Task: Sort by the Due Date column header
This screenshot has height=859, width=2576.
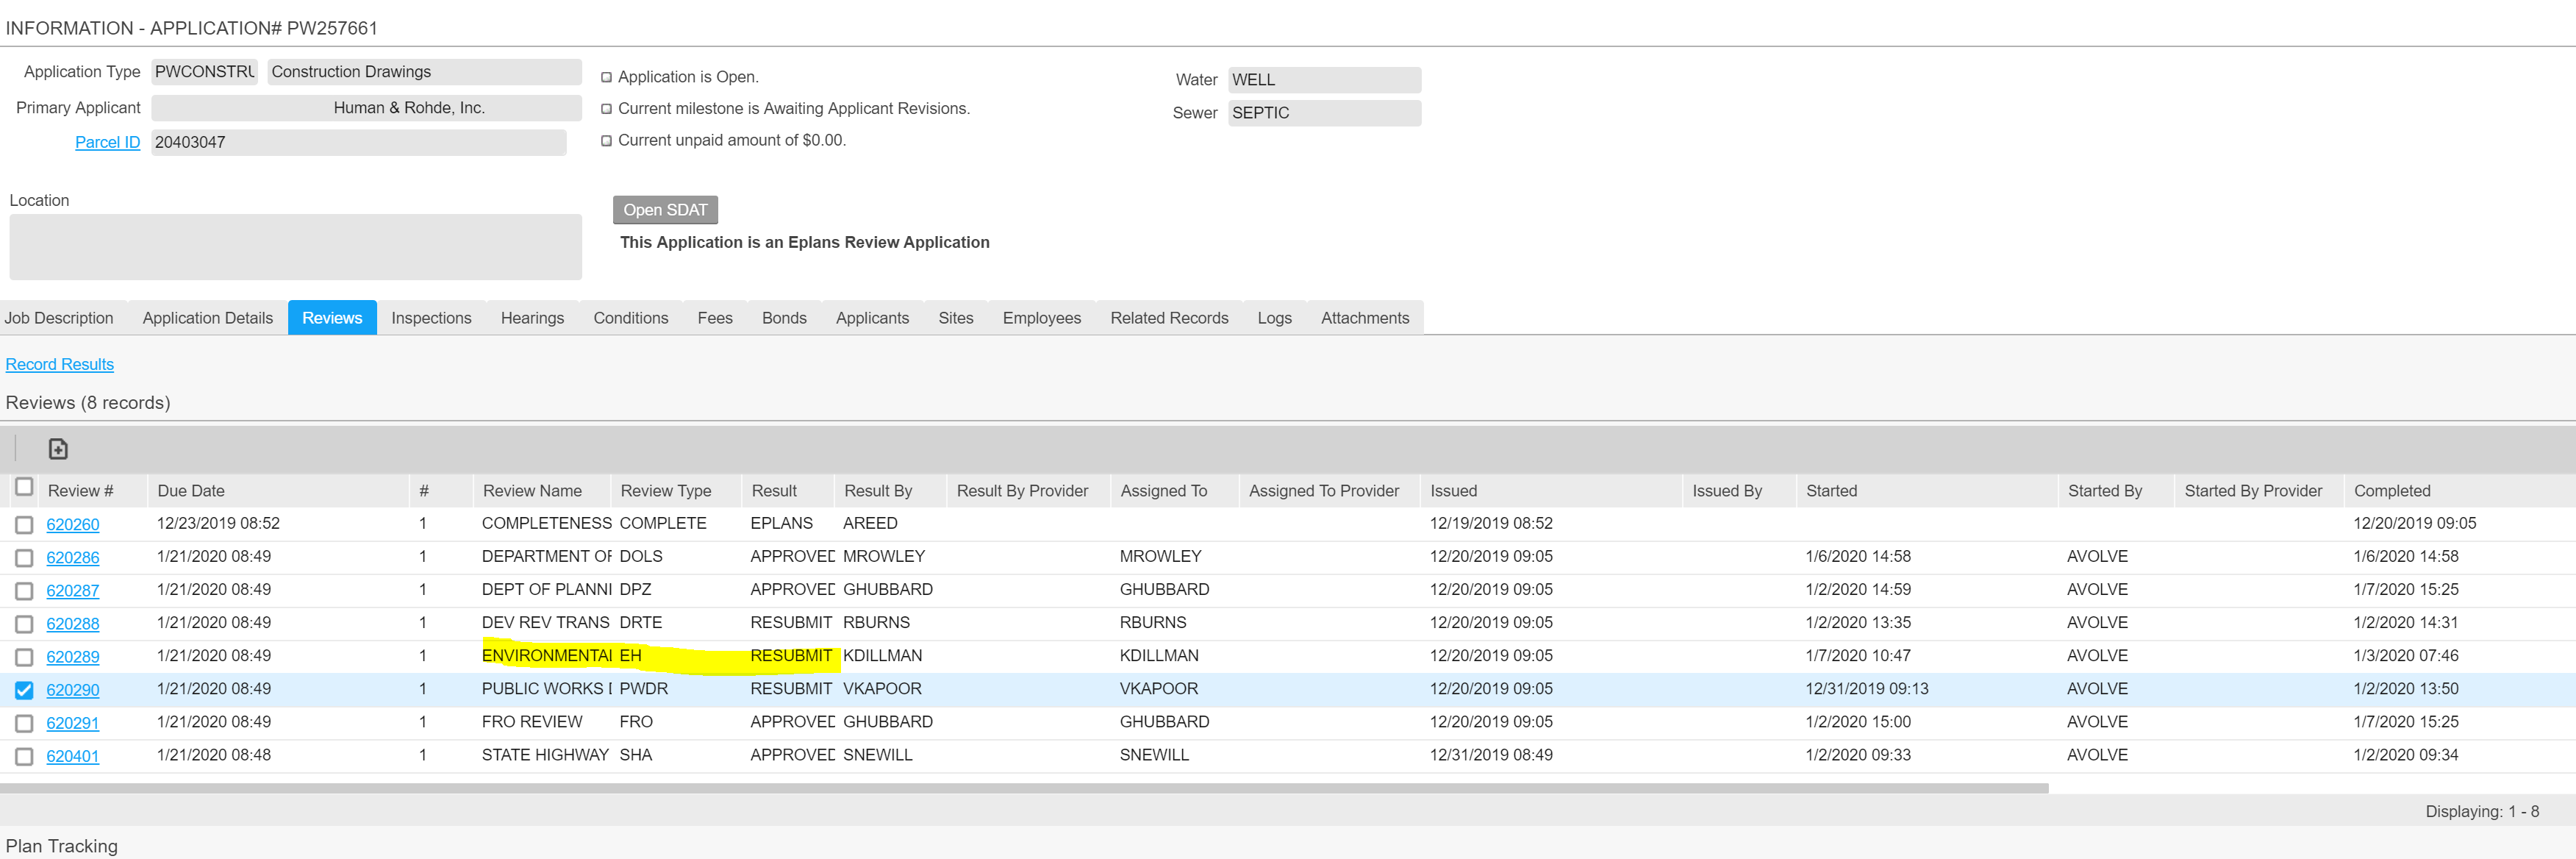Action: click(x=191, y=491)
